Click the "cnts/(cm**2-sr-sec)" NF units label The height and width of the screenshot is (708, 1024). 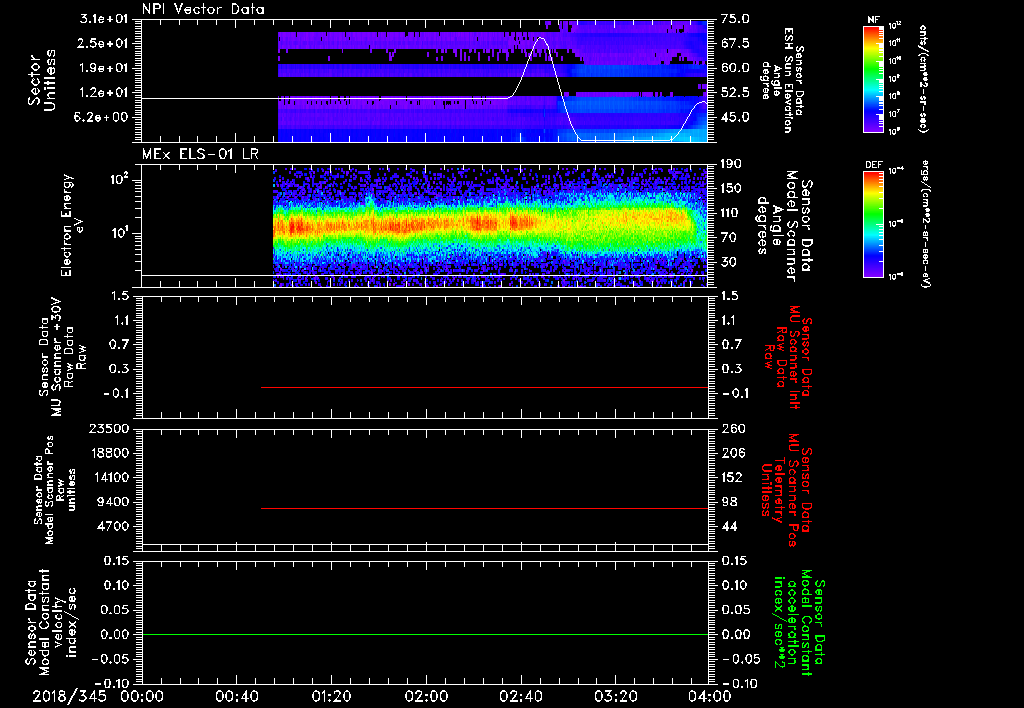923,78
